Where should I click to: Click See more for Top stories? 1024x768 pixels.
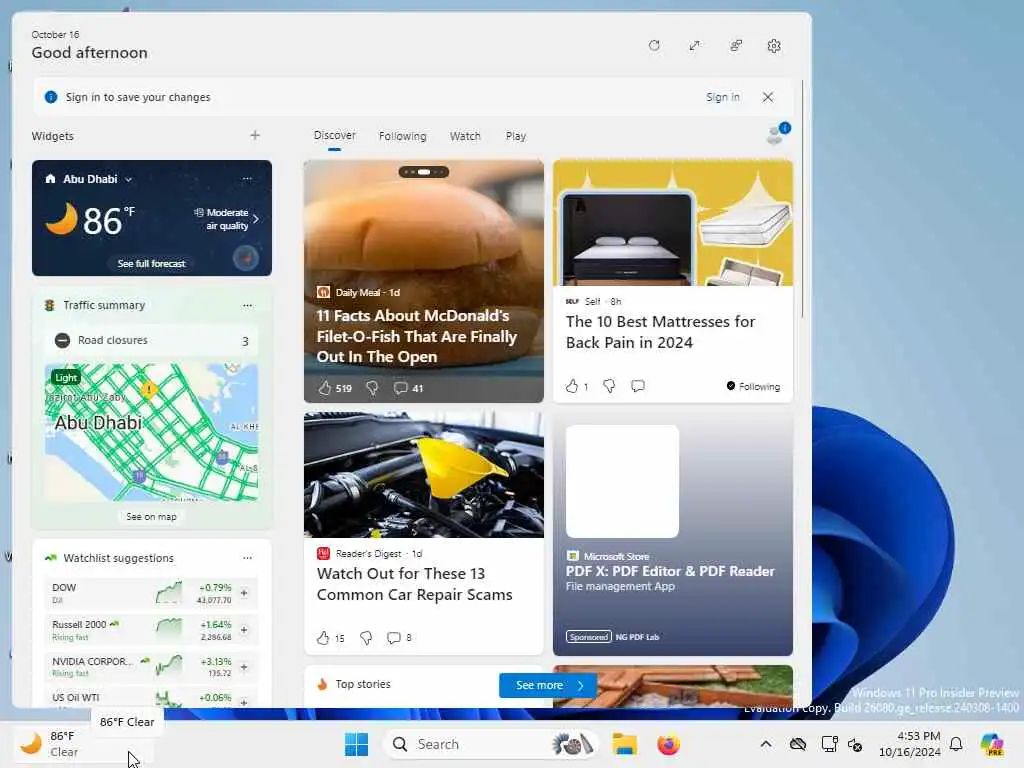[x=548, y=685]
